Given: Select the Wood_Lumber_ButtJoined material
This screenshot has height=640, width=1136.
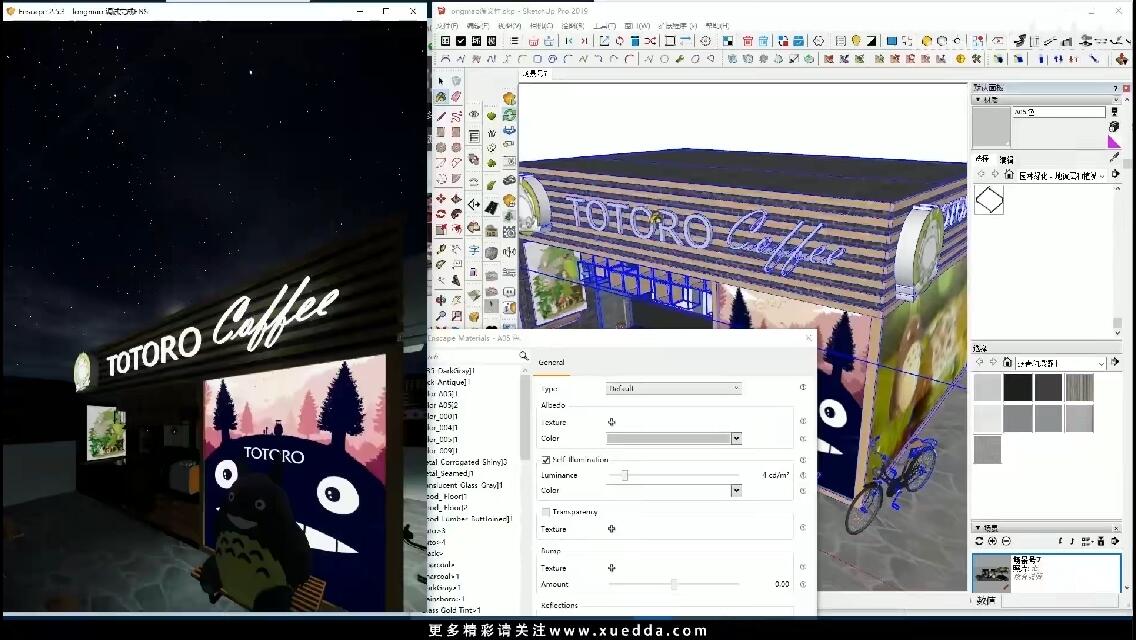Looking at the screenshot, I should [469, 519].
